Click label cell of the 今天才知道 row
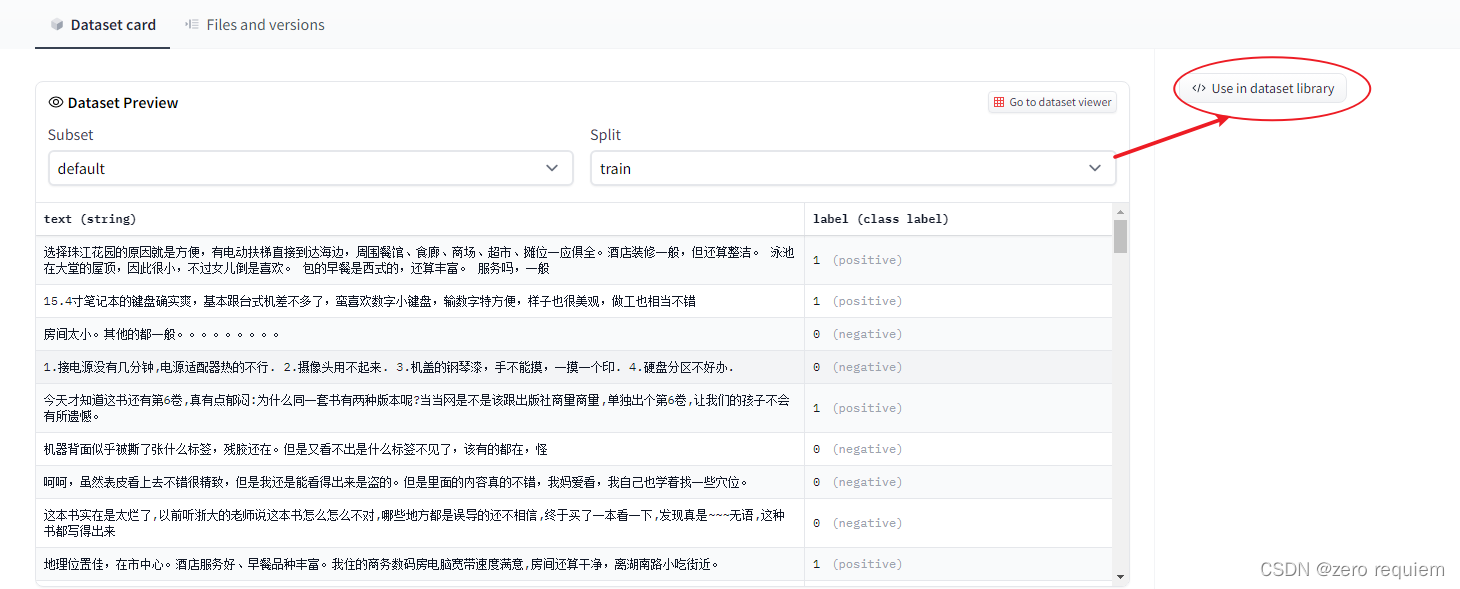Screen dimensions: 1460x589 [958, 408]
